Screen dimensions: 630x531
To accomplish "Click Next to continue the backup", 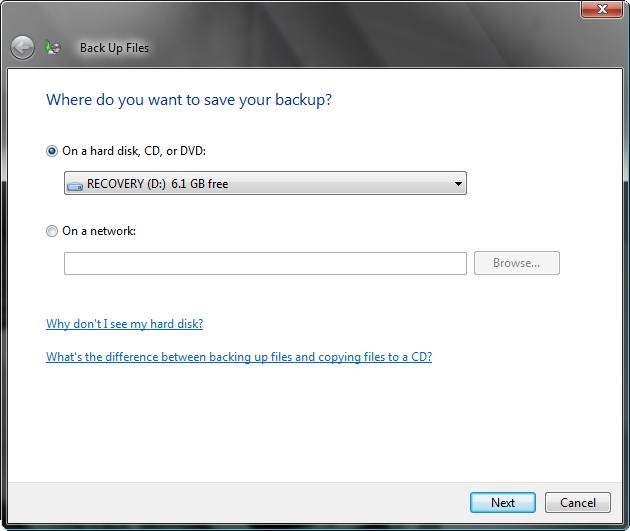I will (503, 502).
